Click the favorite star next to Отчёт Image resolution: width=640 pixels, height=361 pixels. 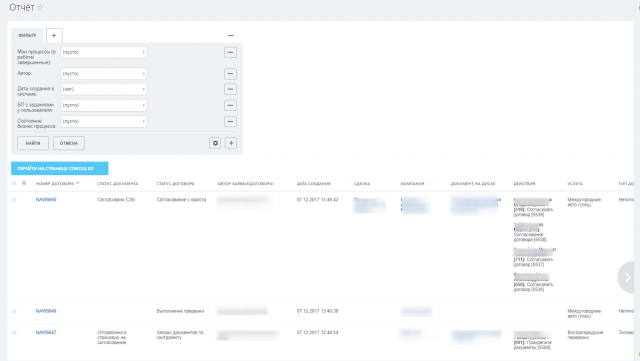40,8
